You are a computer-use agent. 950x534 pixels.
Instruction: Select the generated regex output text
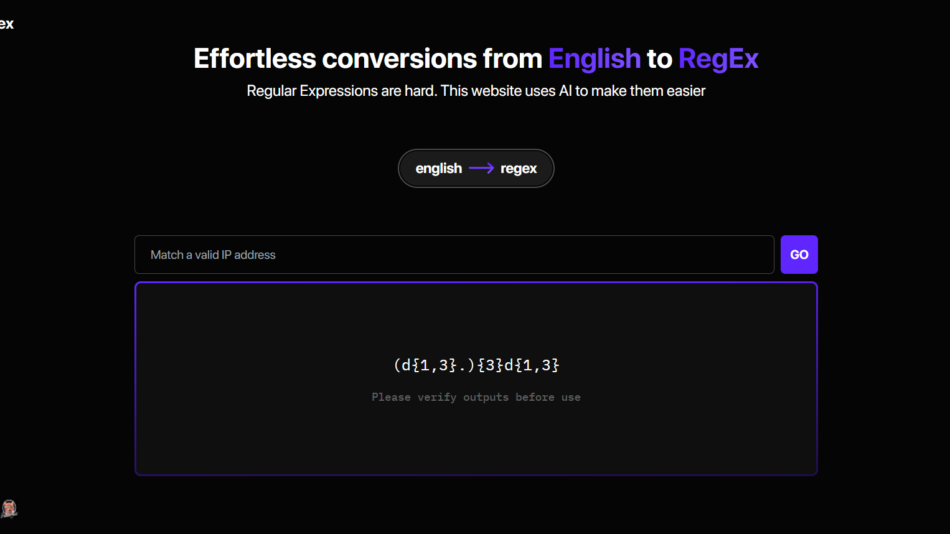click(476, 365)
